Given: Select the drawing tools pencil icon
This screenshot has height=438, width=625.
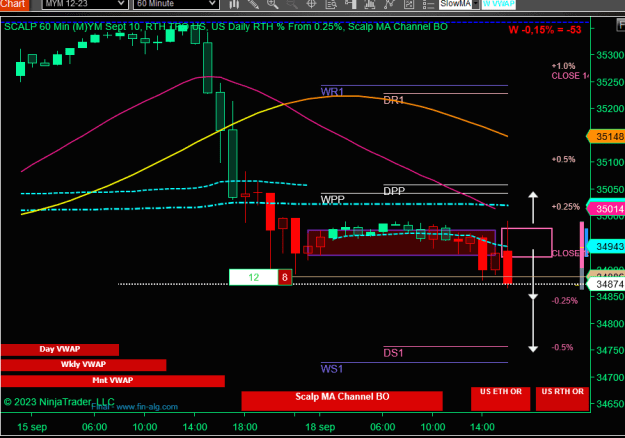Looking at the screenshot, I should coord(253,4).
